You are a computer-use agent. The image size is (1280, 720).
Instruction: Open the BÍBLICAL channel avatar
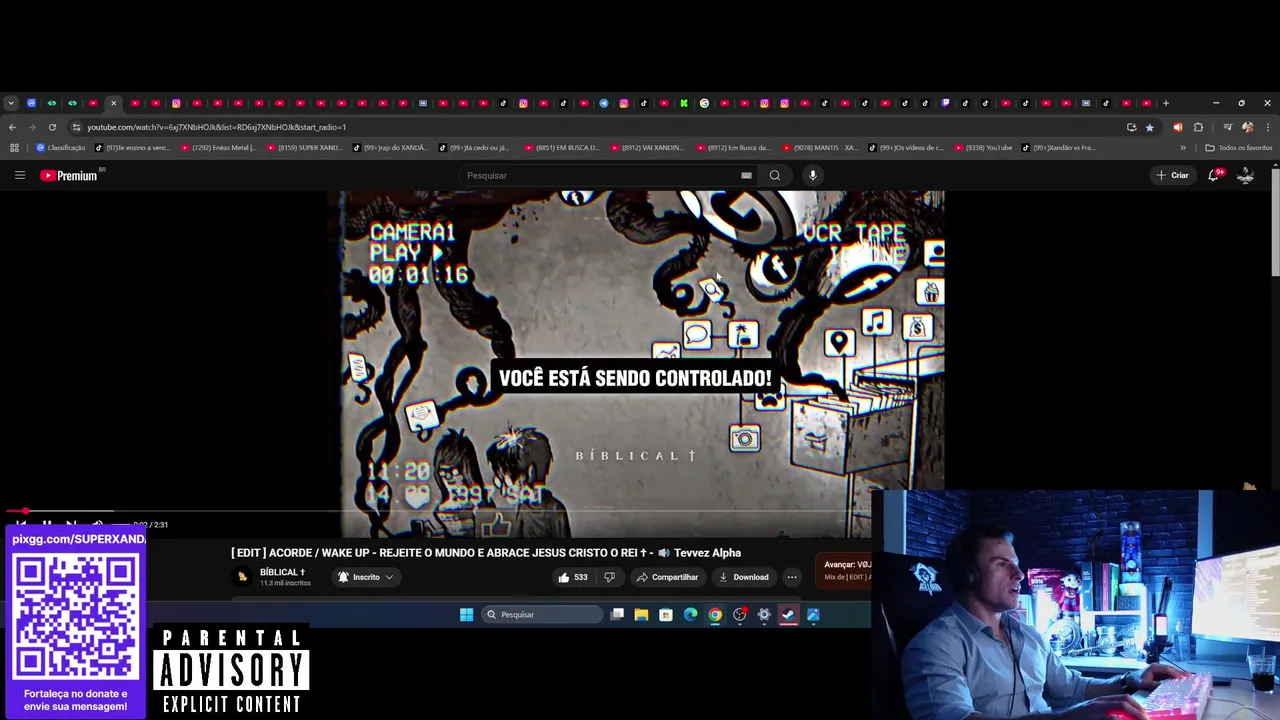242,577
